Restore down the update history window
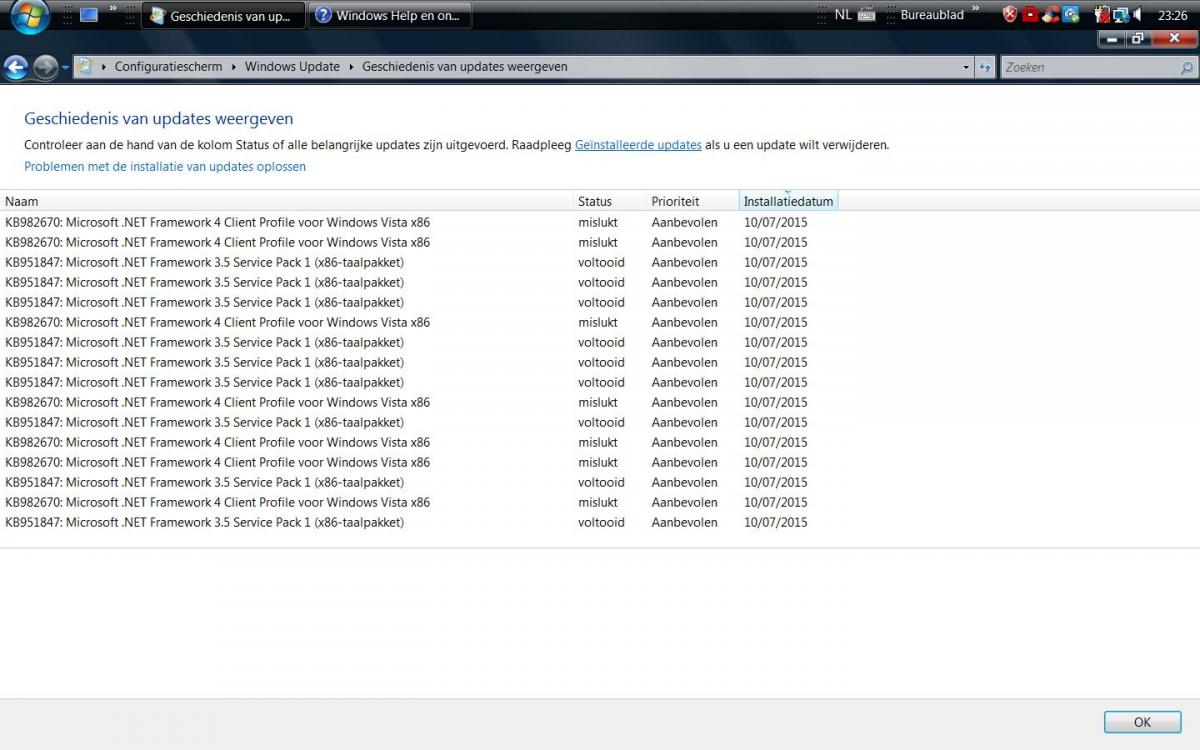This screenshot has width=1200, height=750. [x=1138, y=39]
